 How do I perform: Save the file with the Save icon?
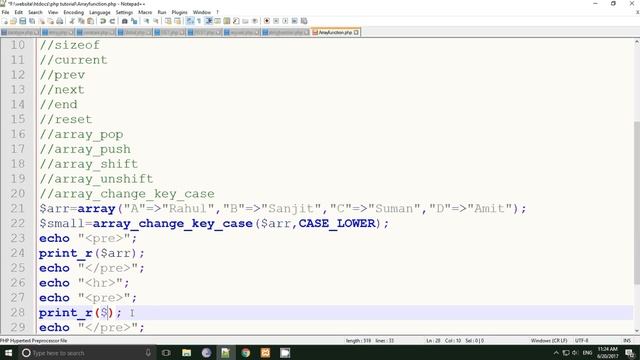(x=23, y=21)
